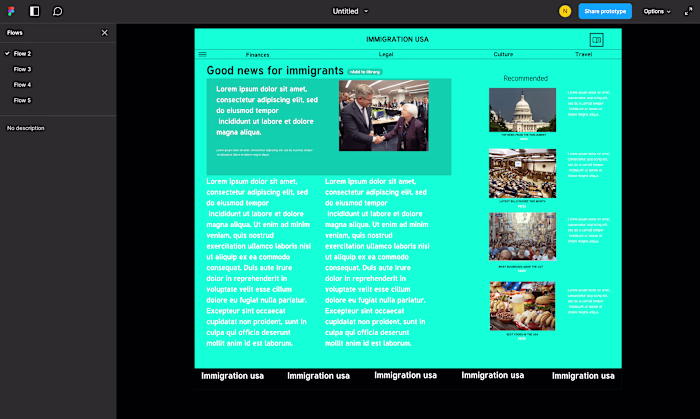
Task: Switch to the Culture tab
Action: [x=503, y=54]
